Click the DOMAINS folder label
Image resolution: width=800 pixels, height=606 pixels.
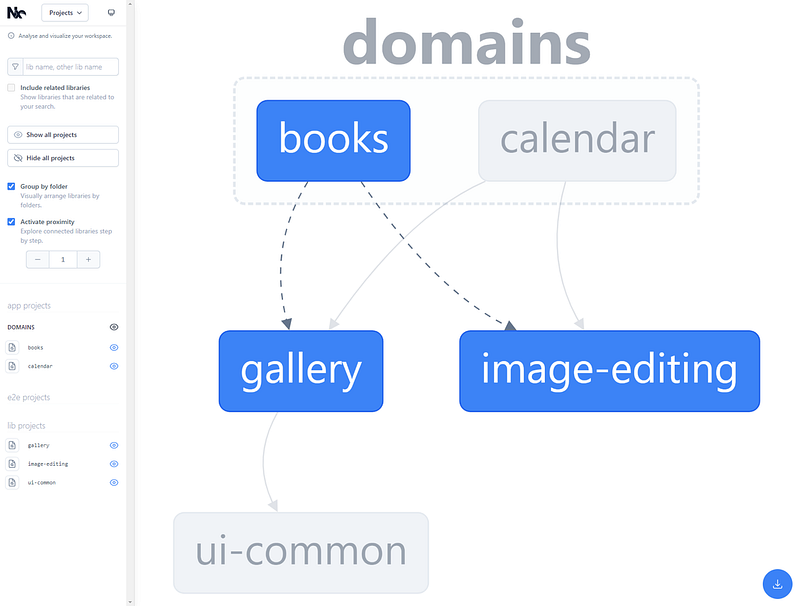pos(21,327)
